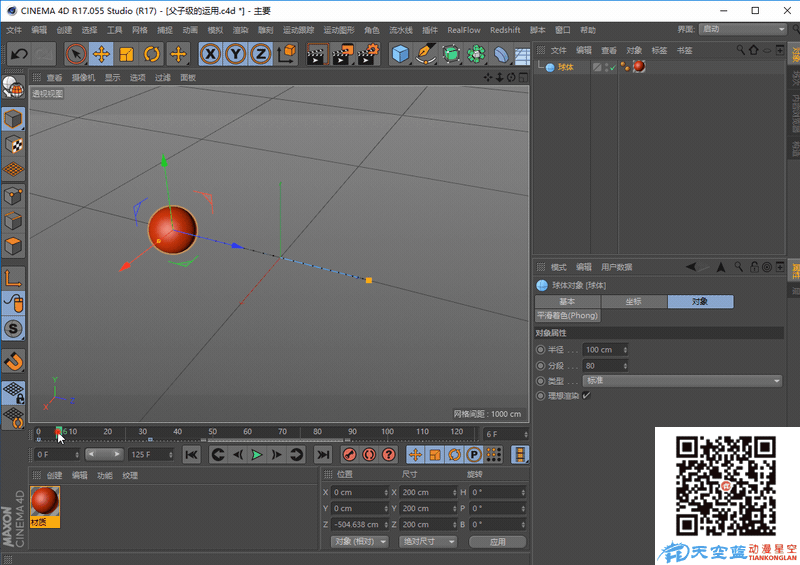
Task: Jump to animation start button
Action: coord(191,454)
